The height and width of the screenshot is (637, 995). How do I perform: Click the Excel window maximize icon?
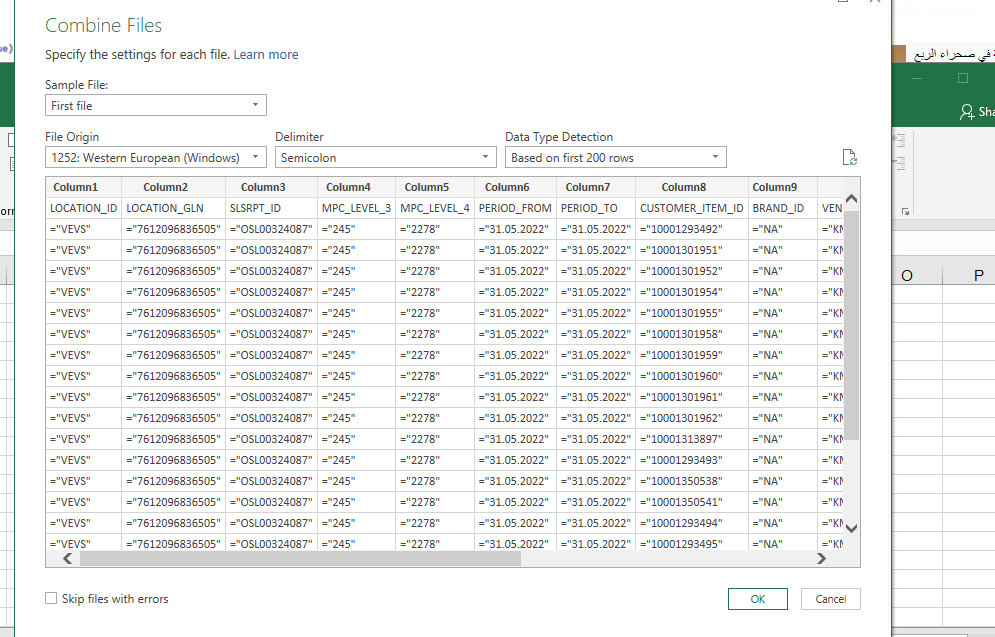tap(963, 78)
